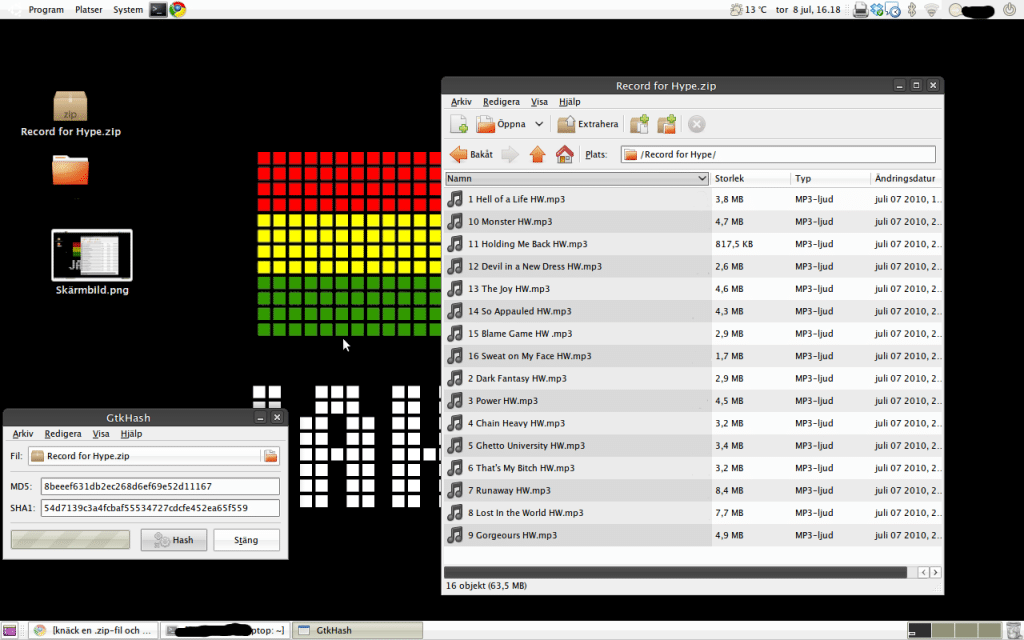Click the add folder to archive icon

[x=667, y=124]
